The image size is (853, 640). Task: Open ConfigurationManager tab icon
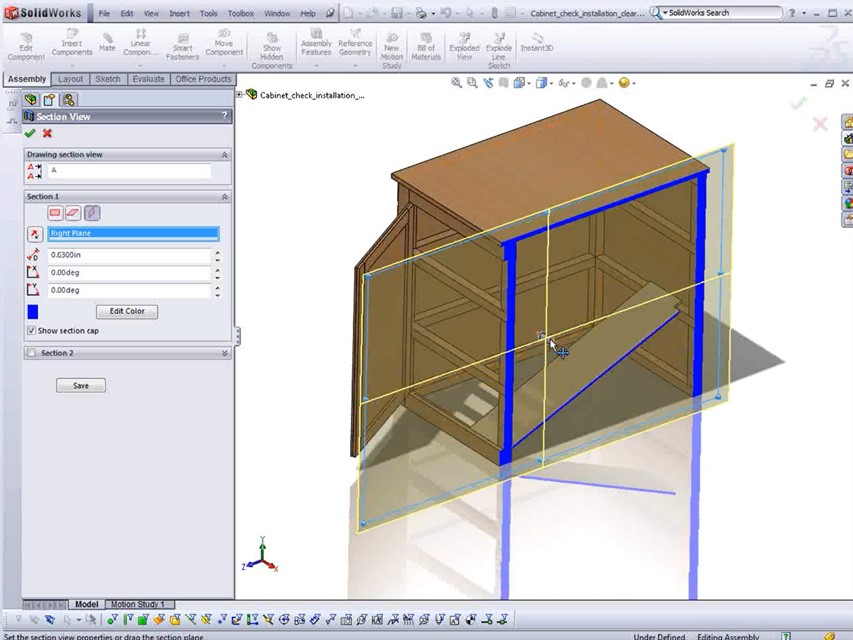click(x=68, y=100)
